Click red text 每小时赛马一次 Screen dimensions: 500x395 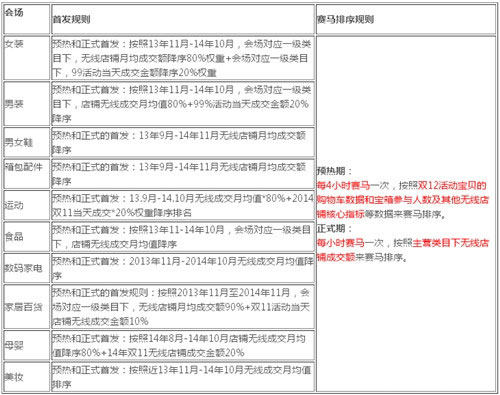click(350, 243)
